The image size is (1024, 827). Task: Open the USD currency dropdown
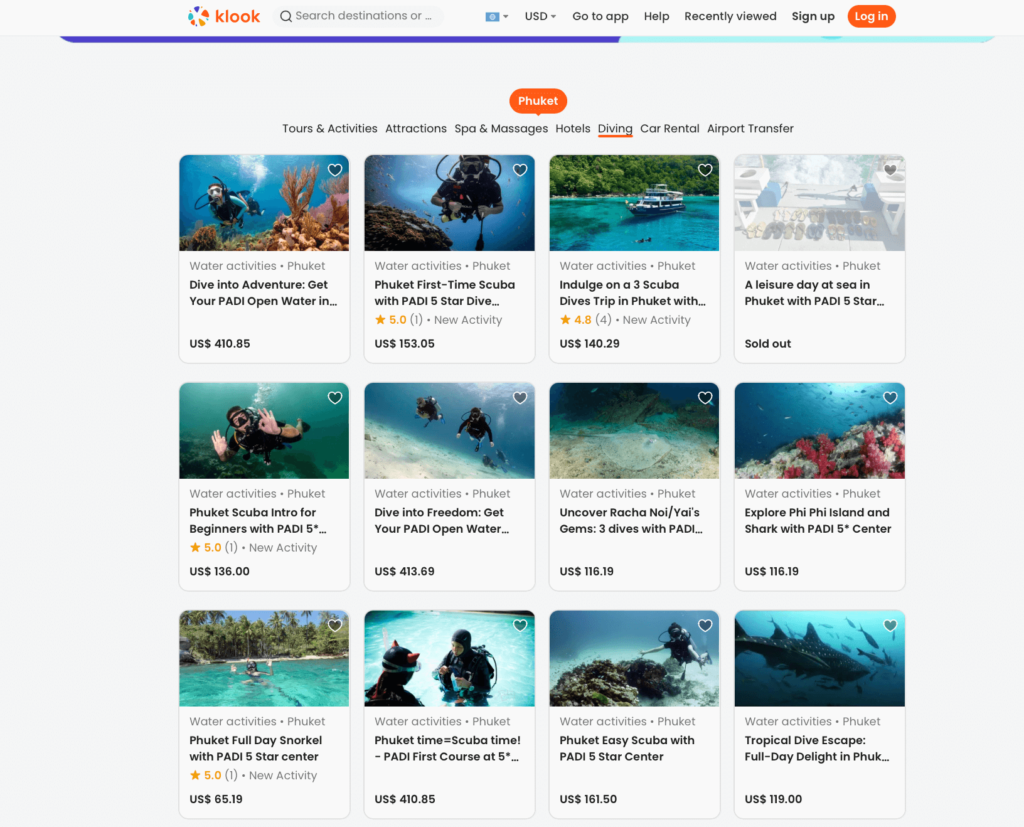pos(540,16)
